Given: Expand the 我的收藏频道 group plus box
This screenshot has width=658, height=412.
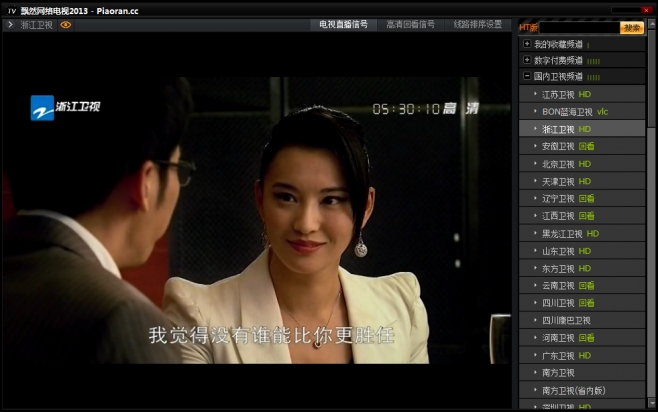Looking at the screenshot, I should 527,44.
